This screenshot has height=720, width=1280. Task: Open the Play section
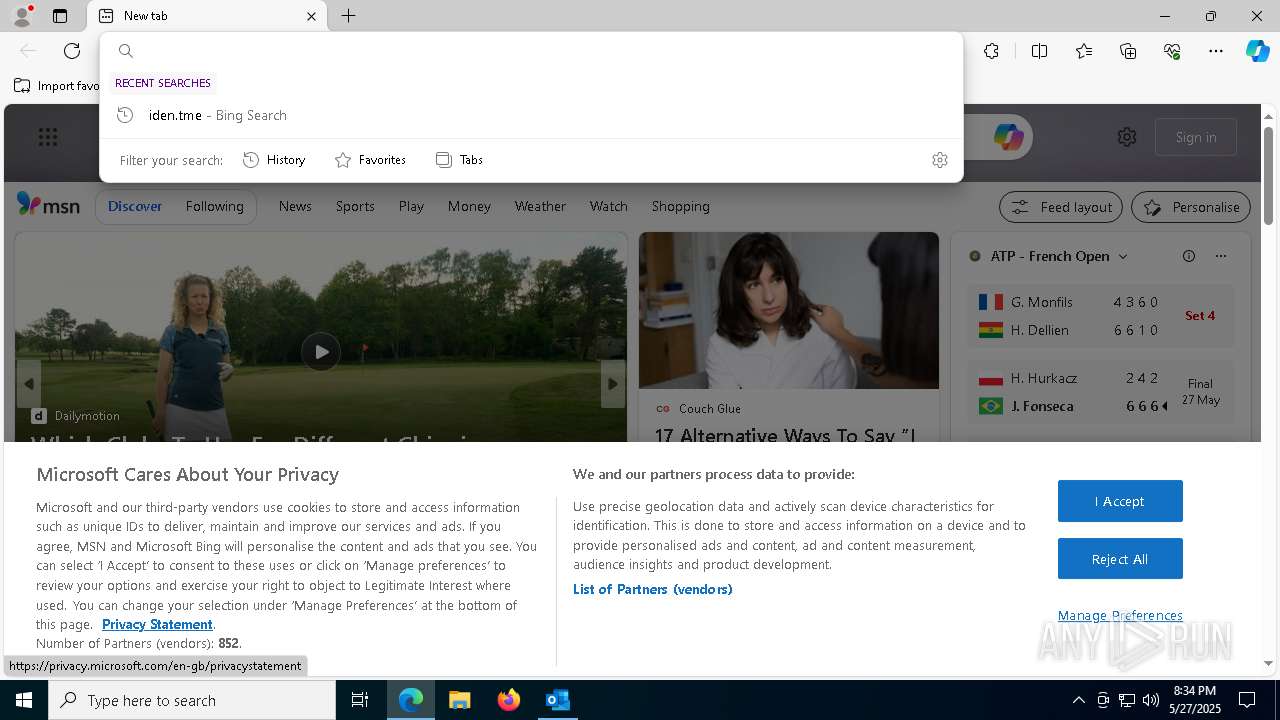[411, 206]
